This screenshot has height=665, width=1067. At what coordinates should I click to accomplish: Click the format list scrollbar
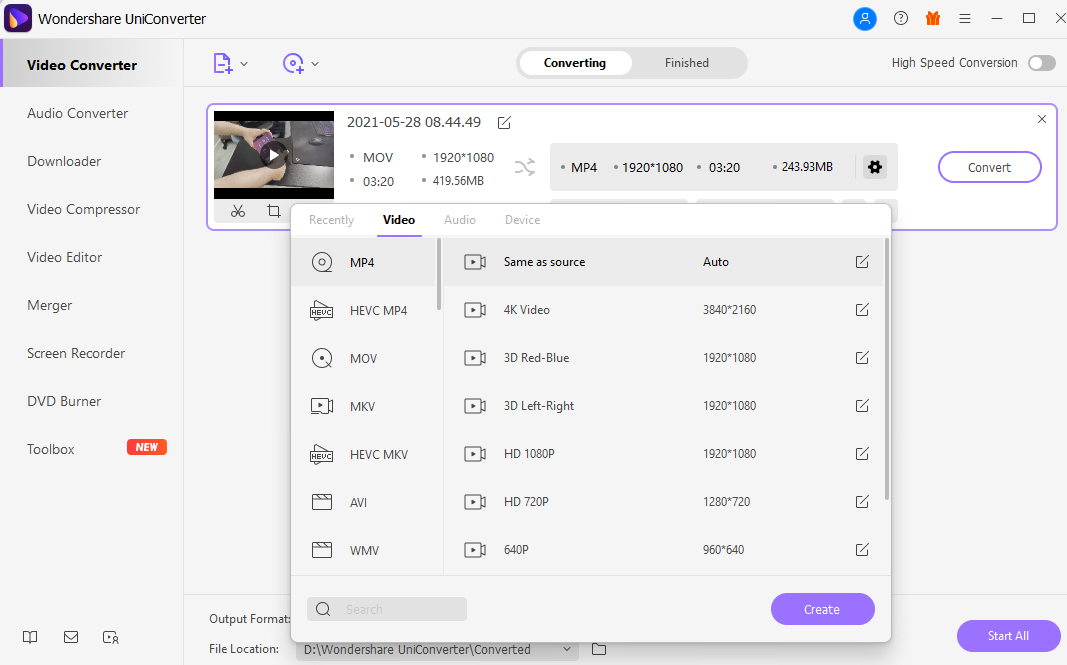pos(439,274)
